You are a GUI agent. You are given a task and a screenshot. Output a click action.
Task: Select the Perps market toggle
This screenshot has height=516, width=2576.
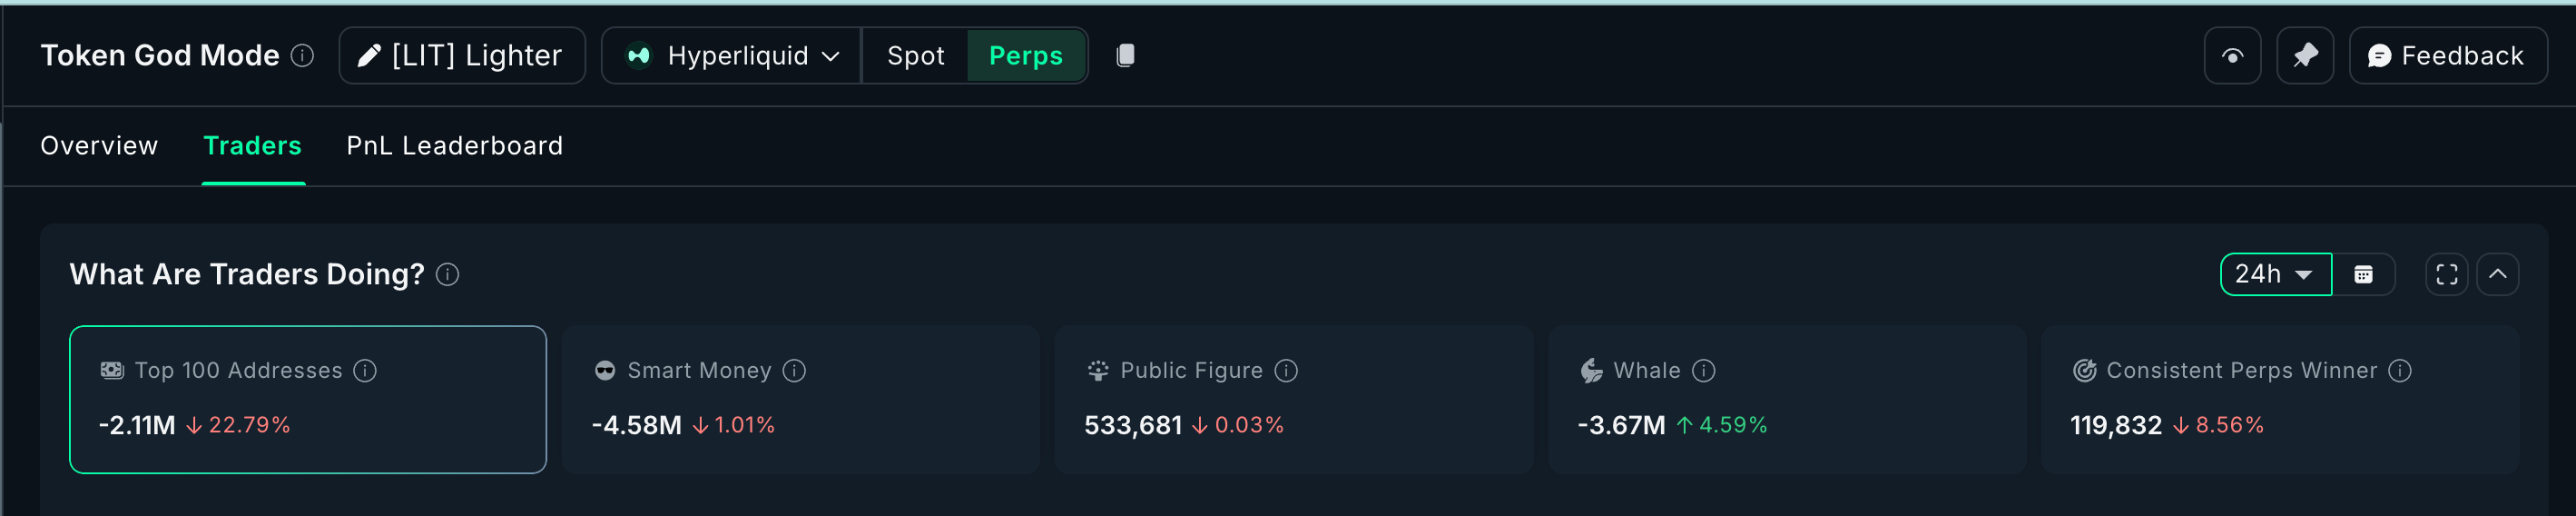point(1025,56)
